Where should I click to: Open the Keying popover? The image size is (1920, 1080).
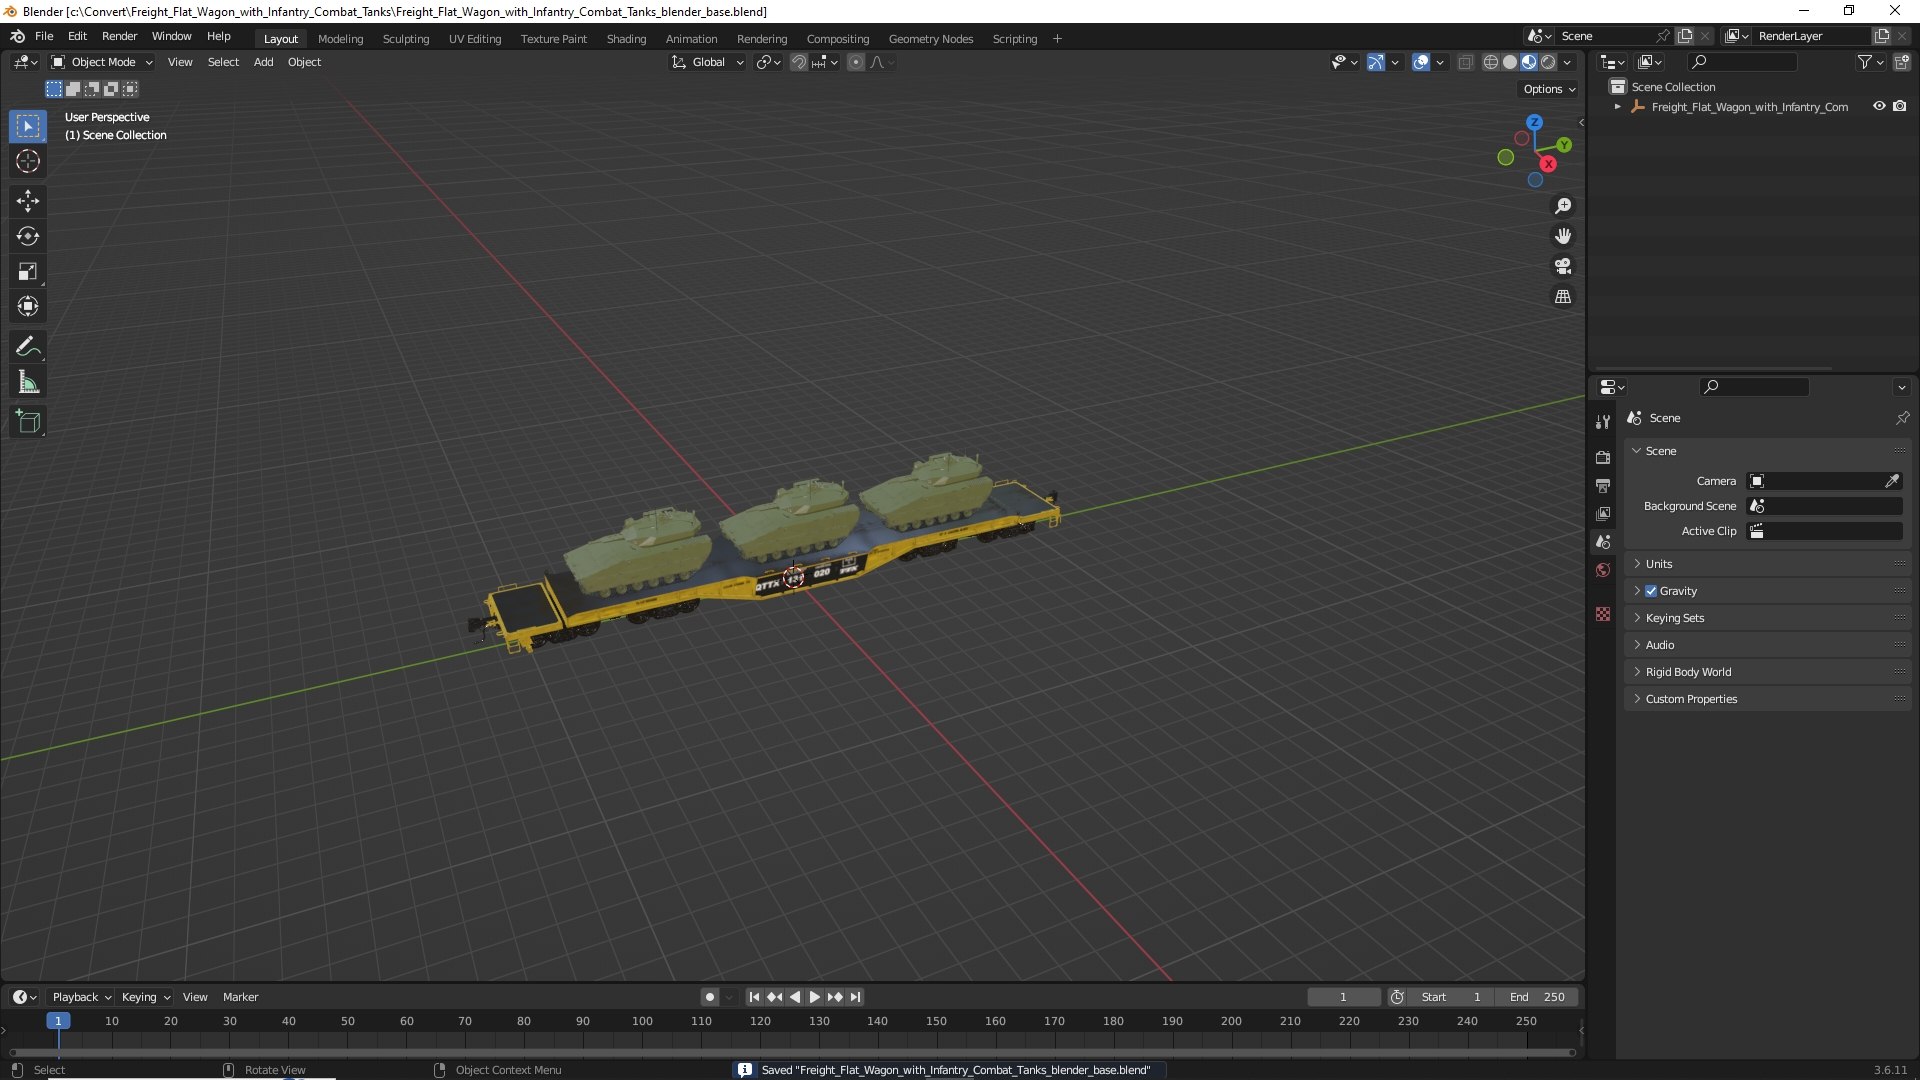coord(145,997)
